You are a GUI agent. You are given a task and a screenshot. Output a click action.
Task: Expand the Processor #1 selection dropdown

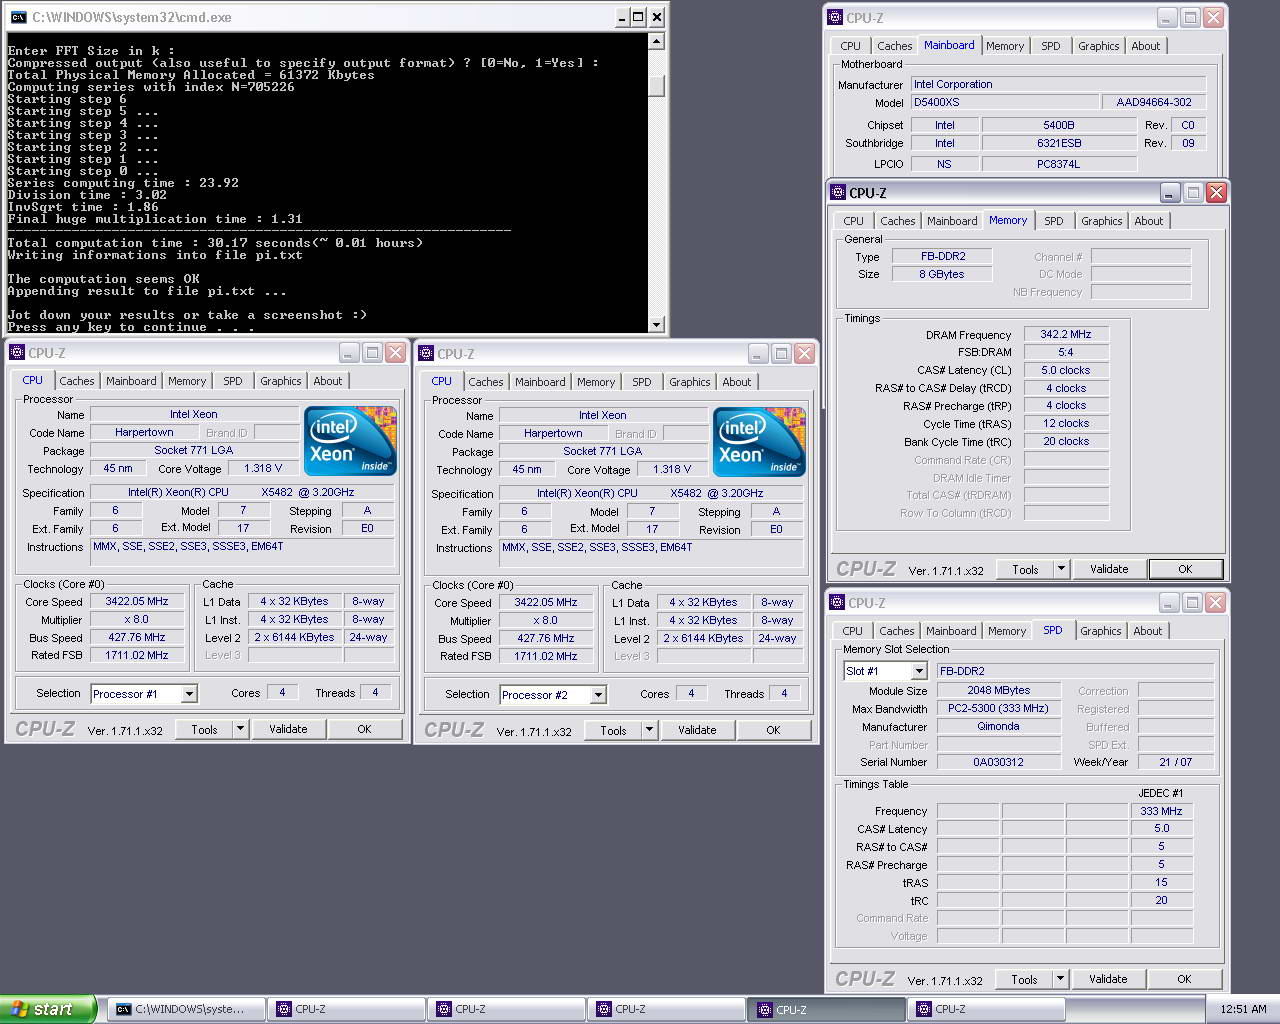pyautogui.click(x=189, y=694)
